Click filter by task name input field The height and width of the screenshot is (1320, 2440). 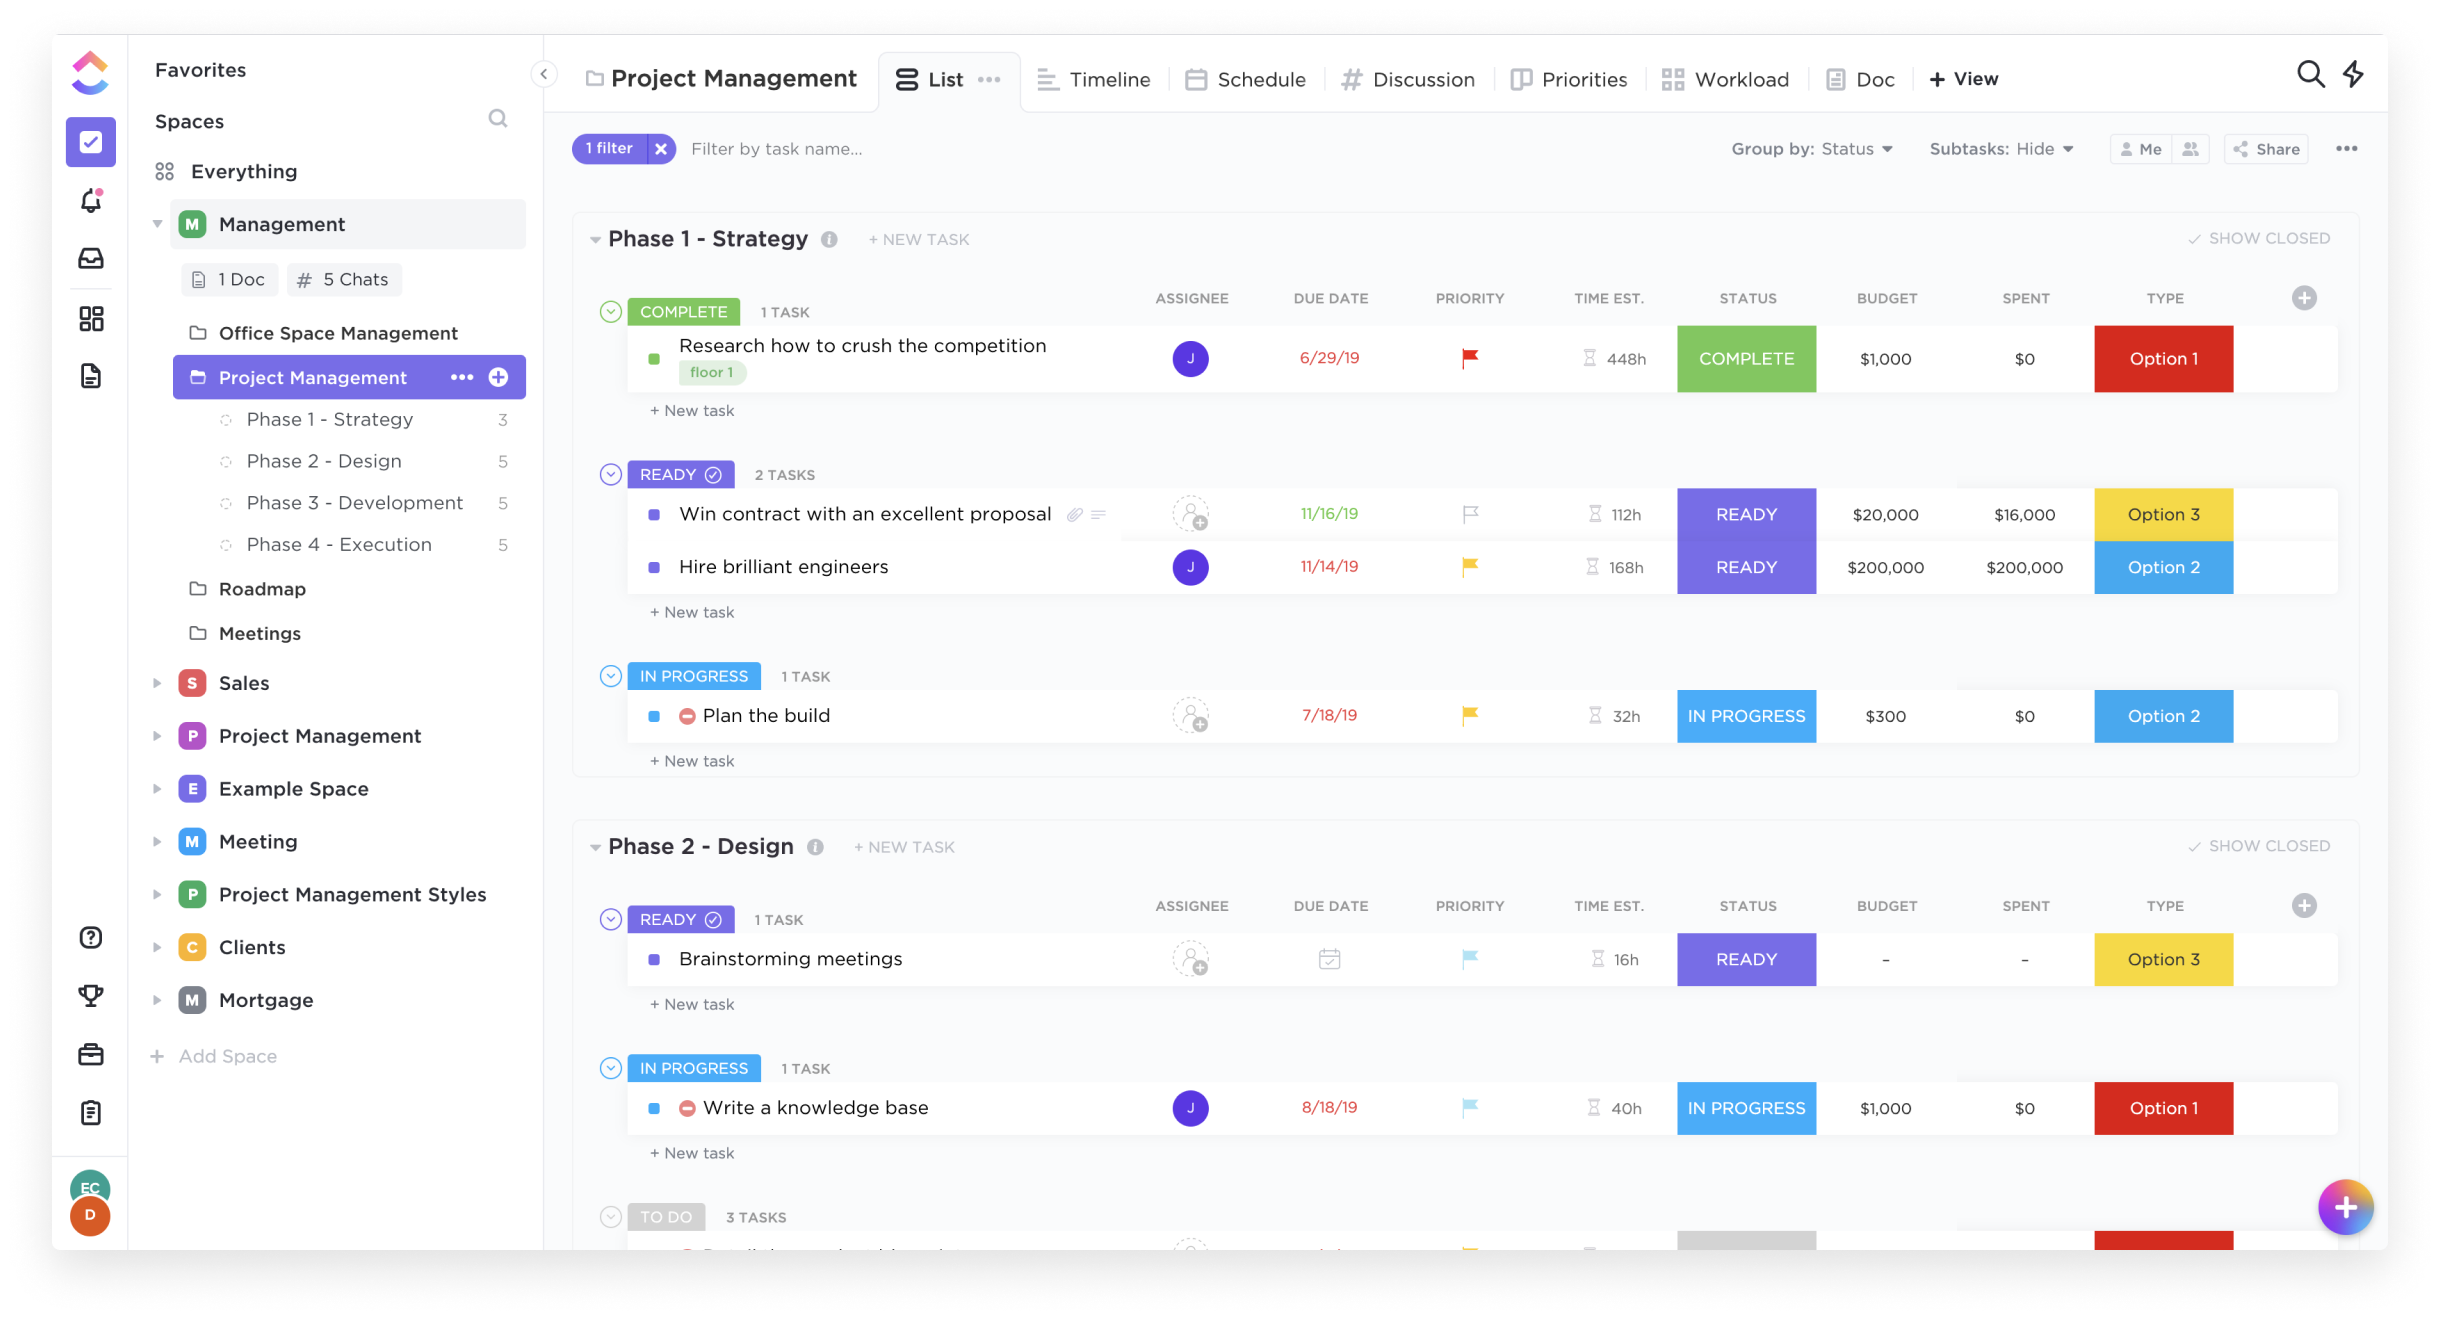click(780, 148)
